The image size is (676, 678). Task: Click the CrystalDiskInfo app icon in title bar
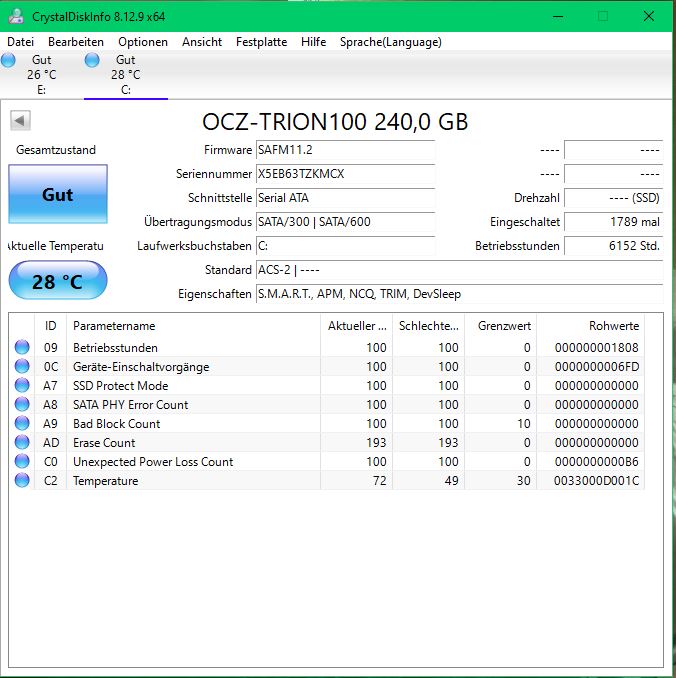click(16, 16)
